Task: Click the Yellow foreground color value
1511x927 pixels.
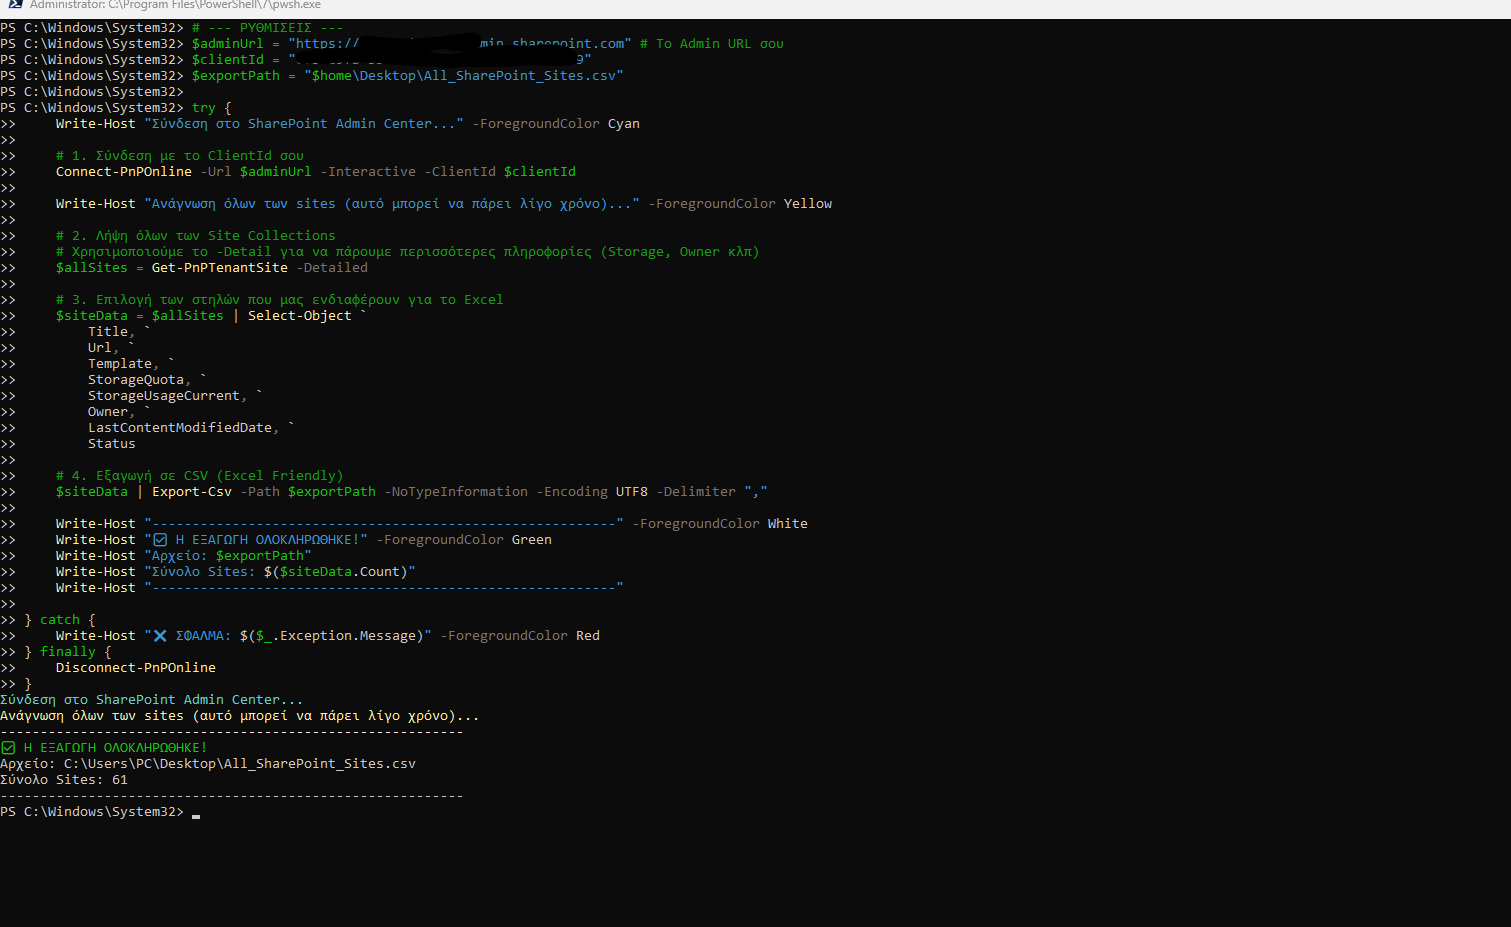Action: pos(807,204)
